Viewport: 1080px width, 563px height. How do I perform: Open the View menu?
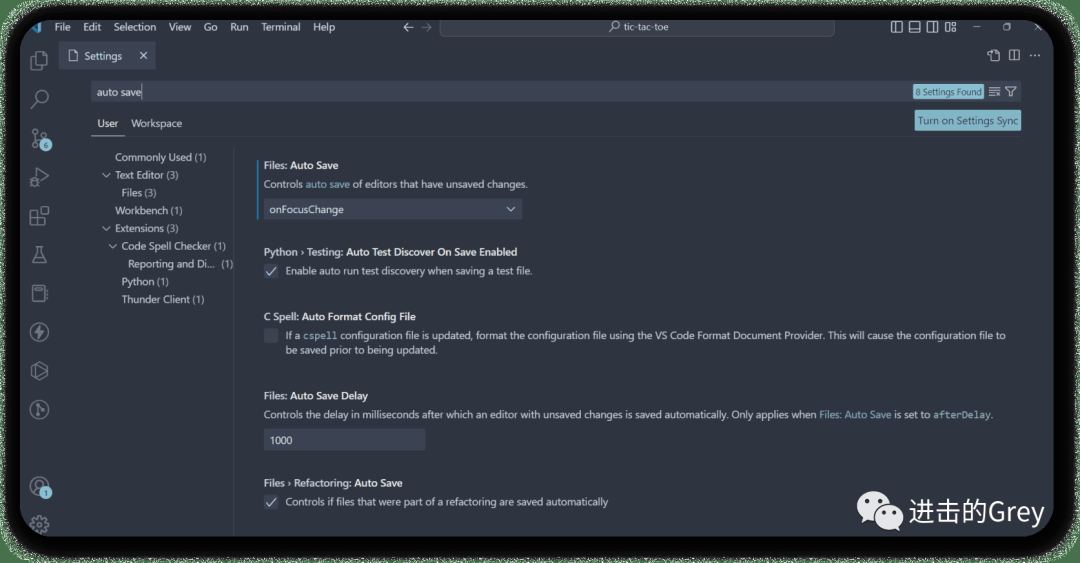(x=180, y=27)
